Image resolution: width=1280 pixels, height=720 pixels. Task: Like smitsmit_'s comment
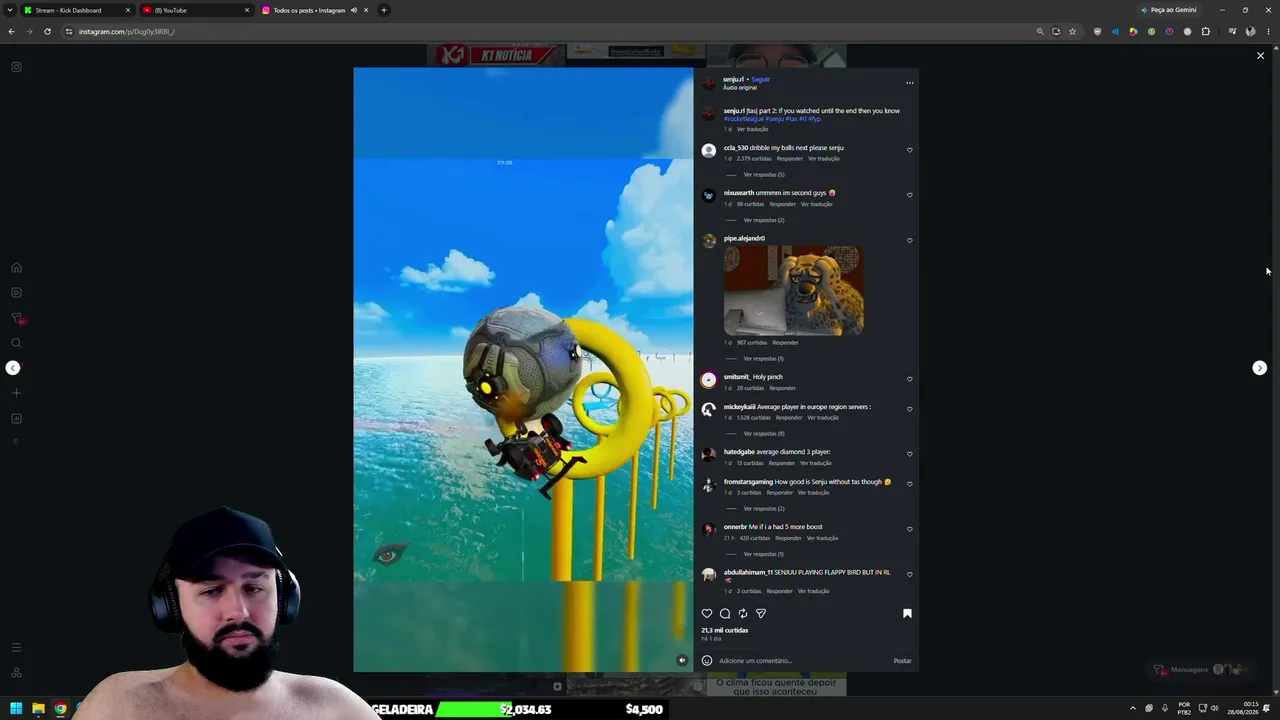click(909, 379)
